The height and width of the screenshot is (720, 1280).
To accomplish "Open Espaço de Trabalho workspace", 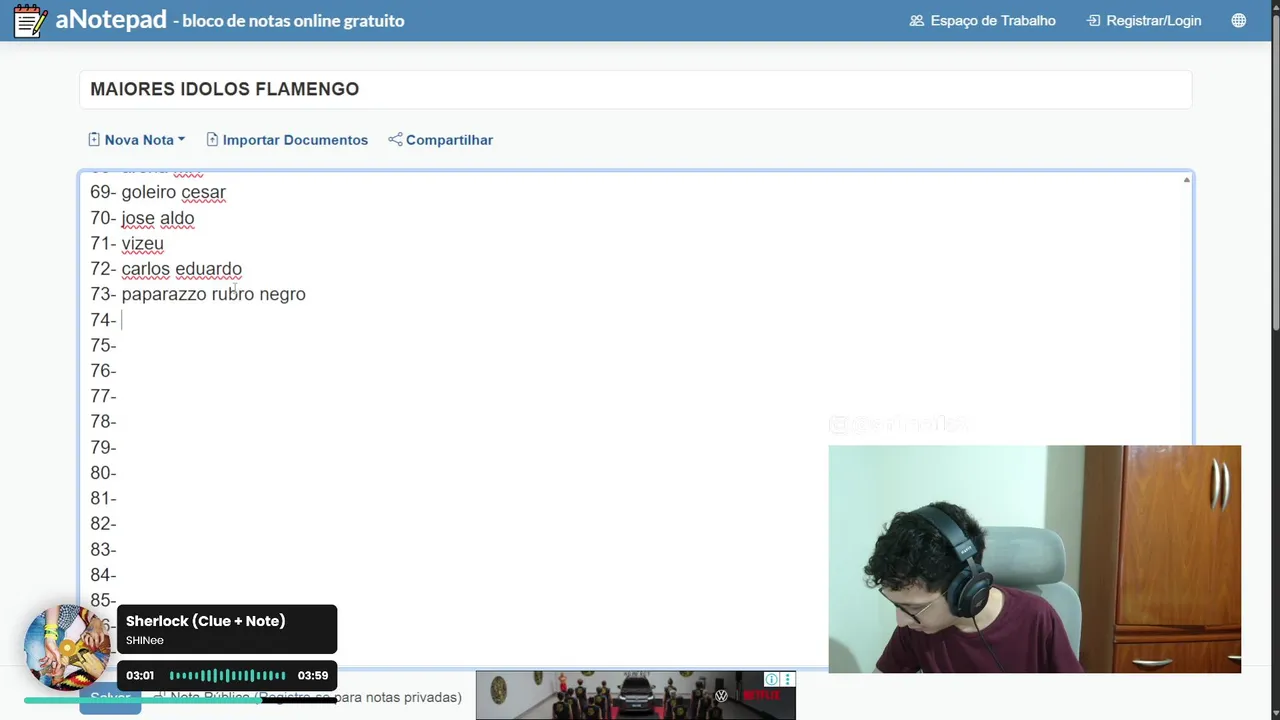I will click(982, 20).
